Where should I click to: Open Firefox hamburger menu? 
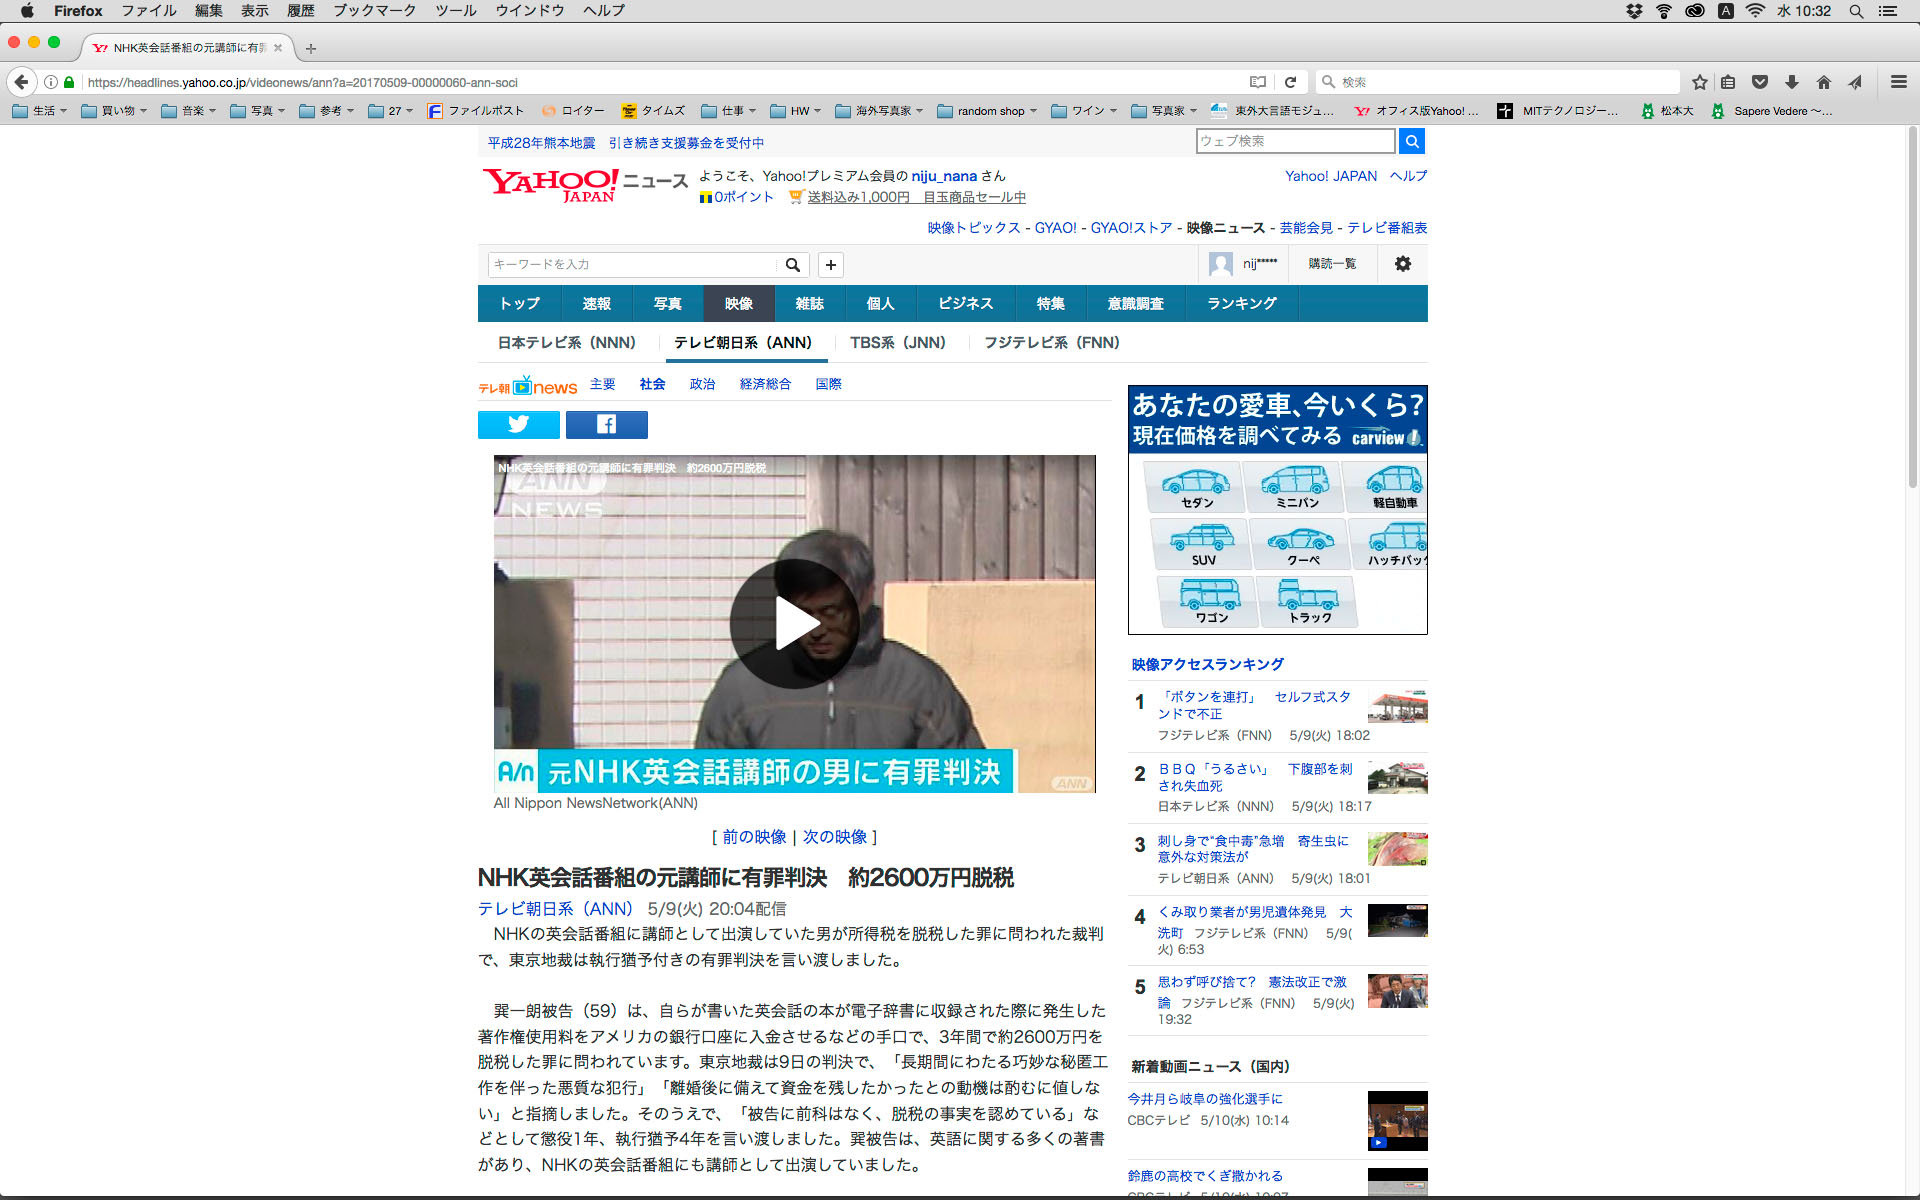click(1898, 82)
